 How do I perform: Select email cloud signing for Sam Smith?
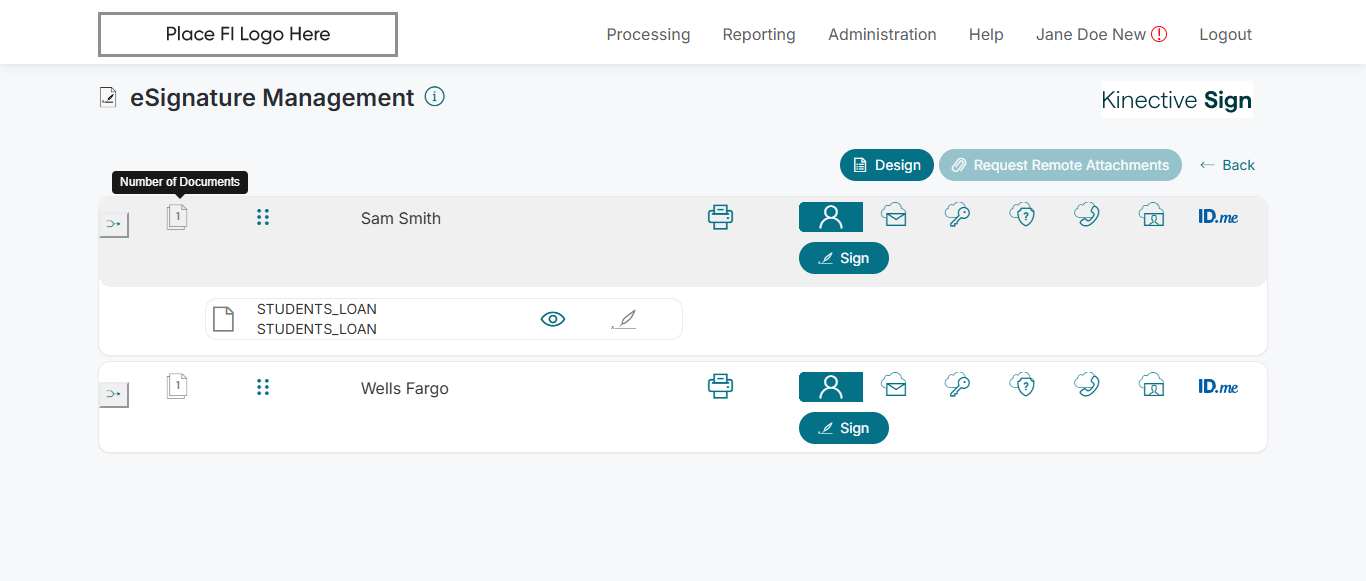pyautogui.click(x=894, y=215)
